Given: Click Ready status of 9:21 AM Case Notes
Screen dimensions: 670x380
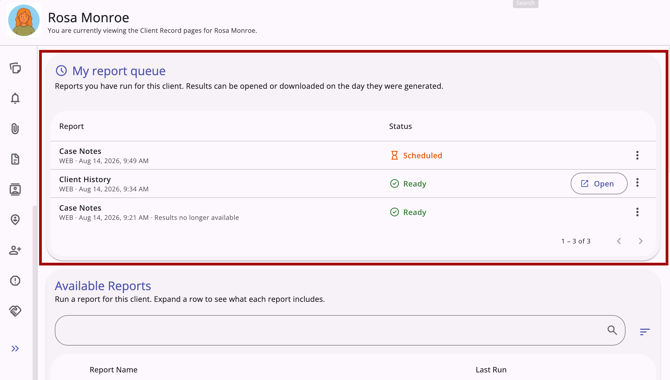Looking at the screenshot, I should (x=408, y=212).
